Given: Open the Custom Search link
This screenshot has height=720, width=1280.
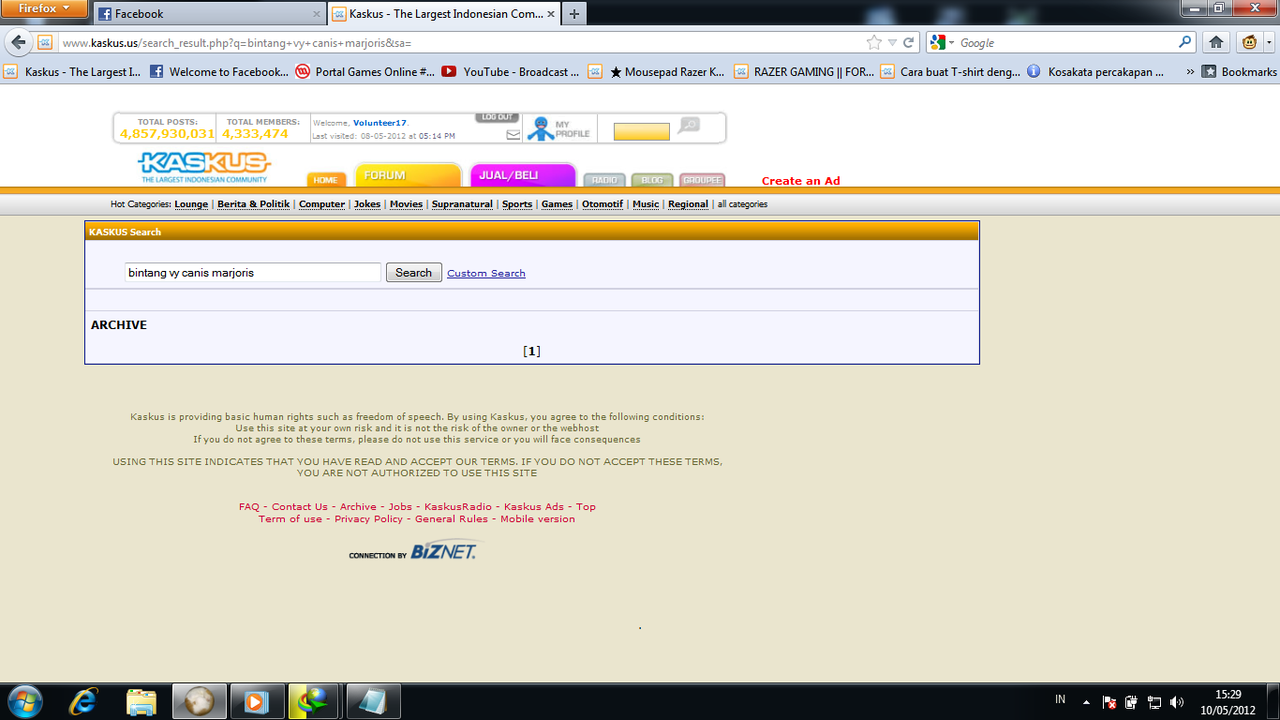Looking at the screenshot, I should 486,273.
